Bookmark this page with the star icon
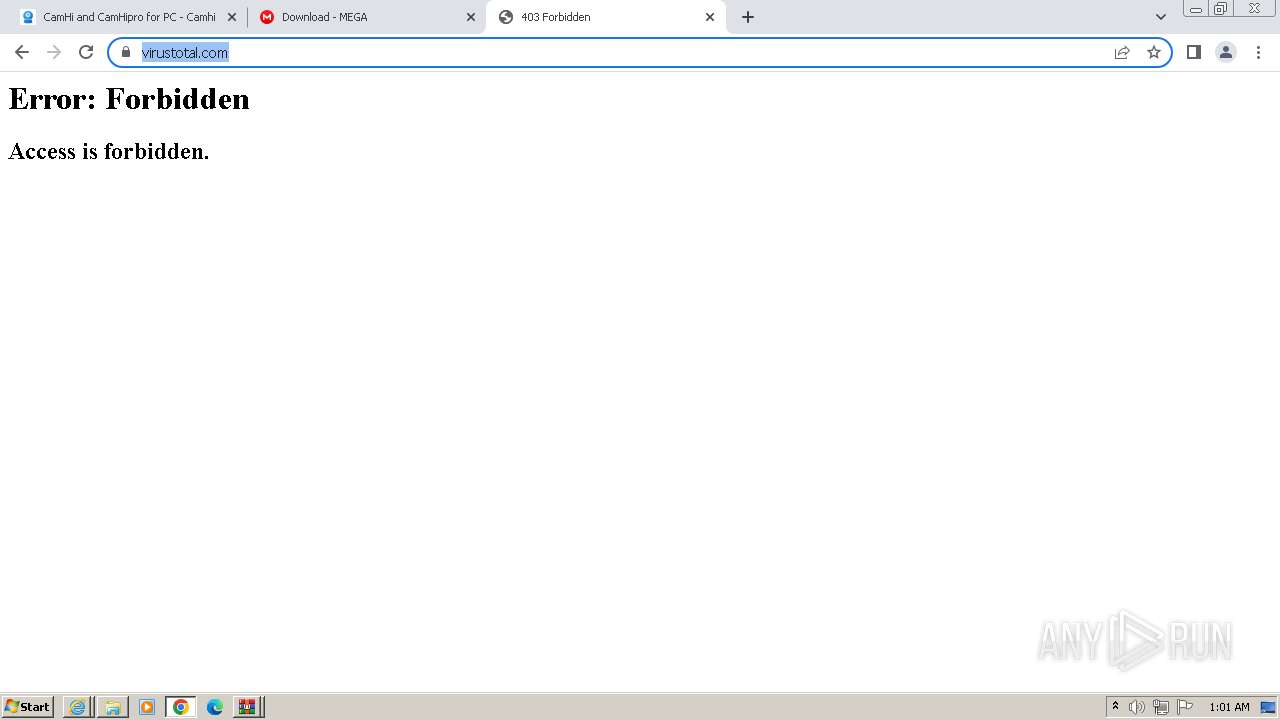This screenshot has height=720, width=1280. [x=1154, y=52]
